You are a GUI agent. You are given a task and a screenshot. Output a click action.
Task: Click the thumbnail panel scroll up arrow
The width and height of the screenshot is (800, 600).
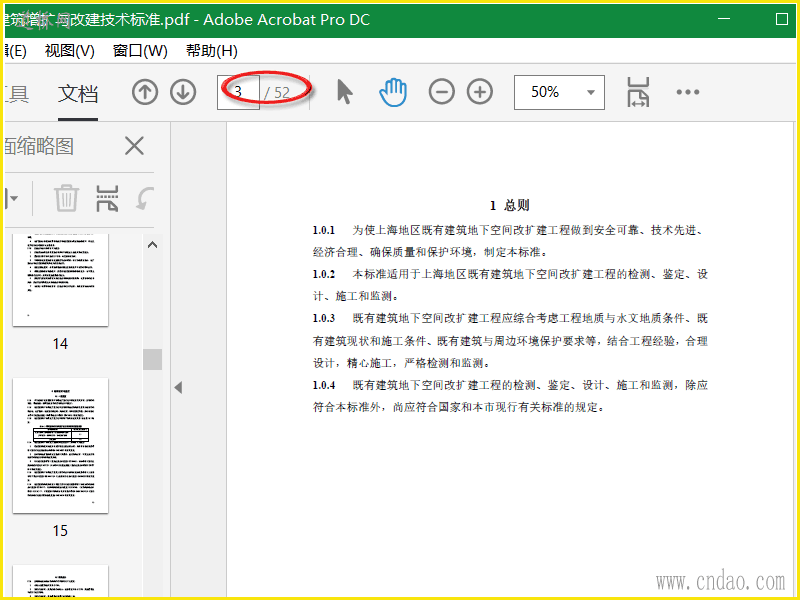pyautogui.click(x=152, y=245)
